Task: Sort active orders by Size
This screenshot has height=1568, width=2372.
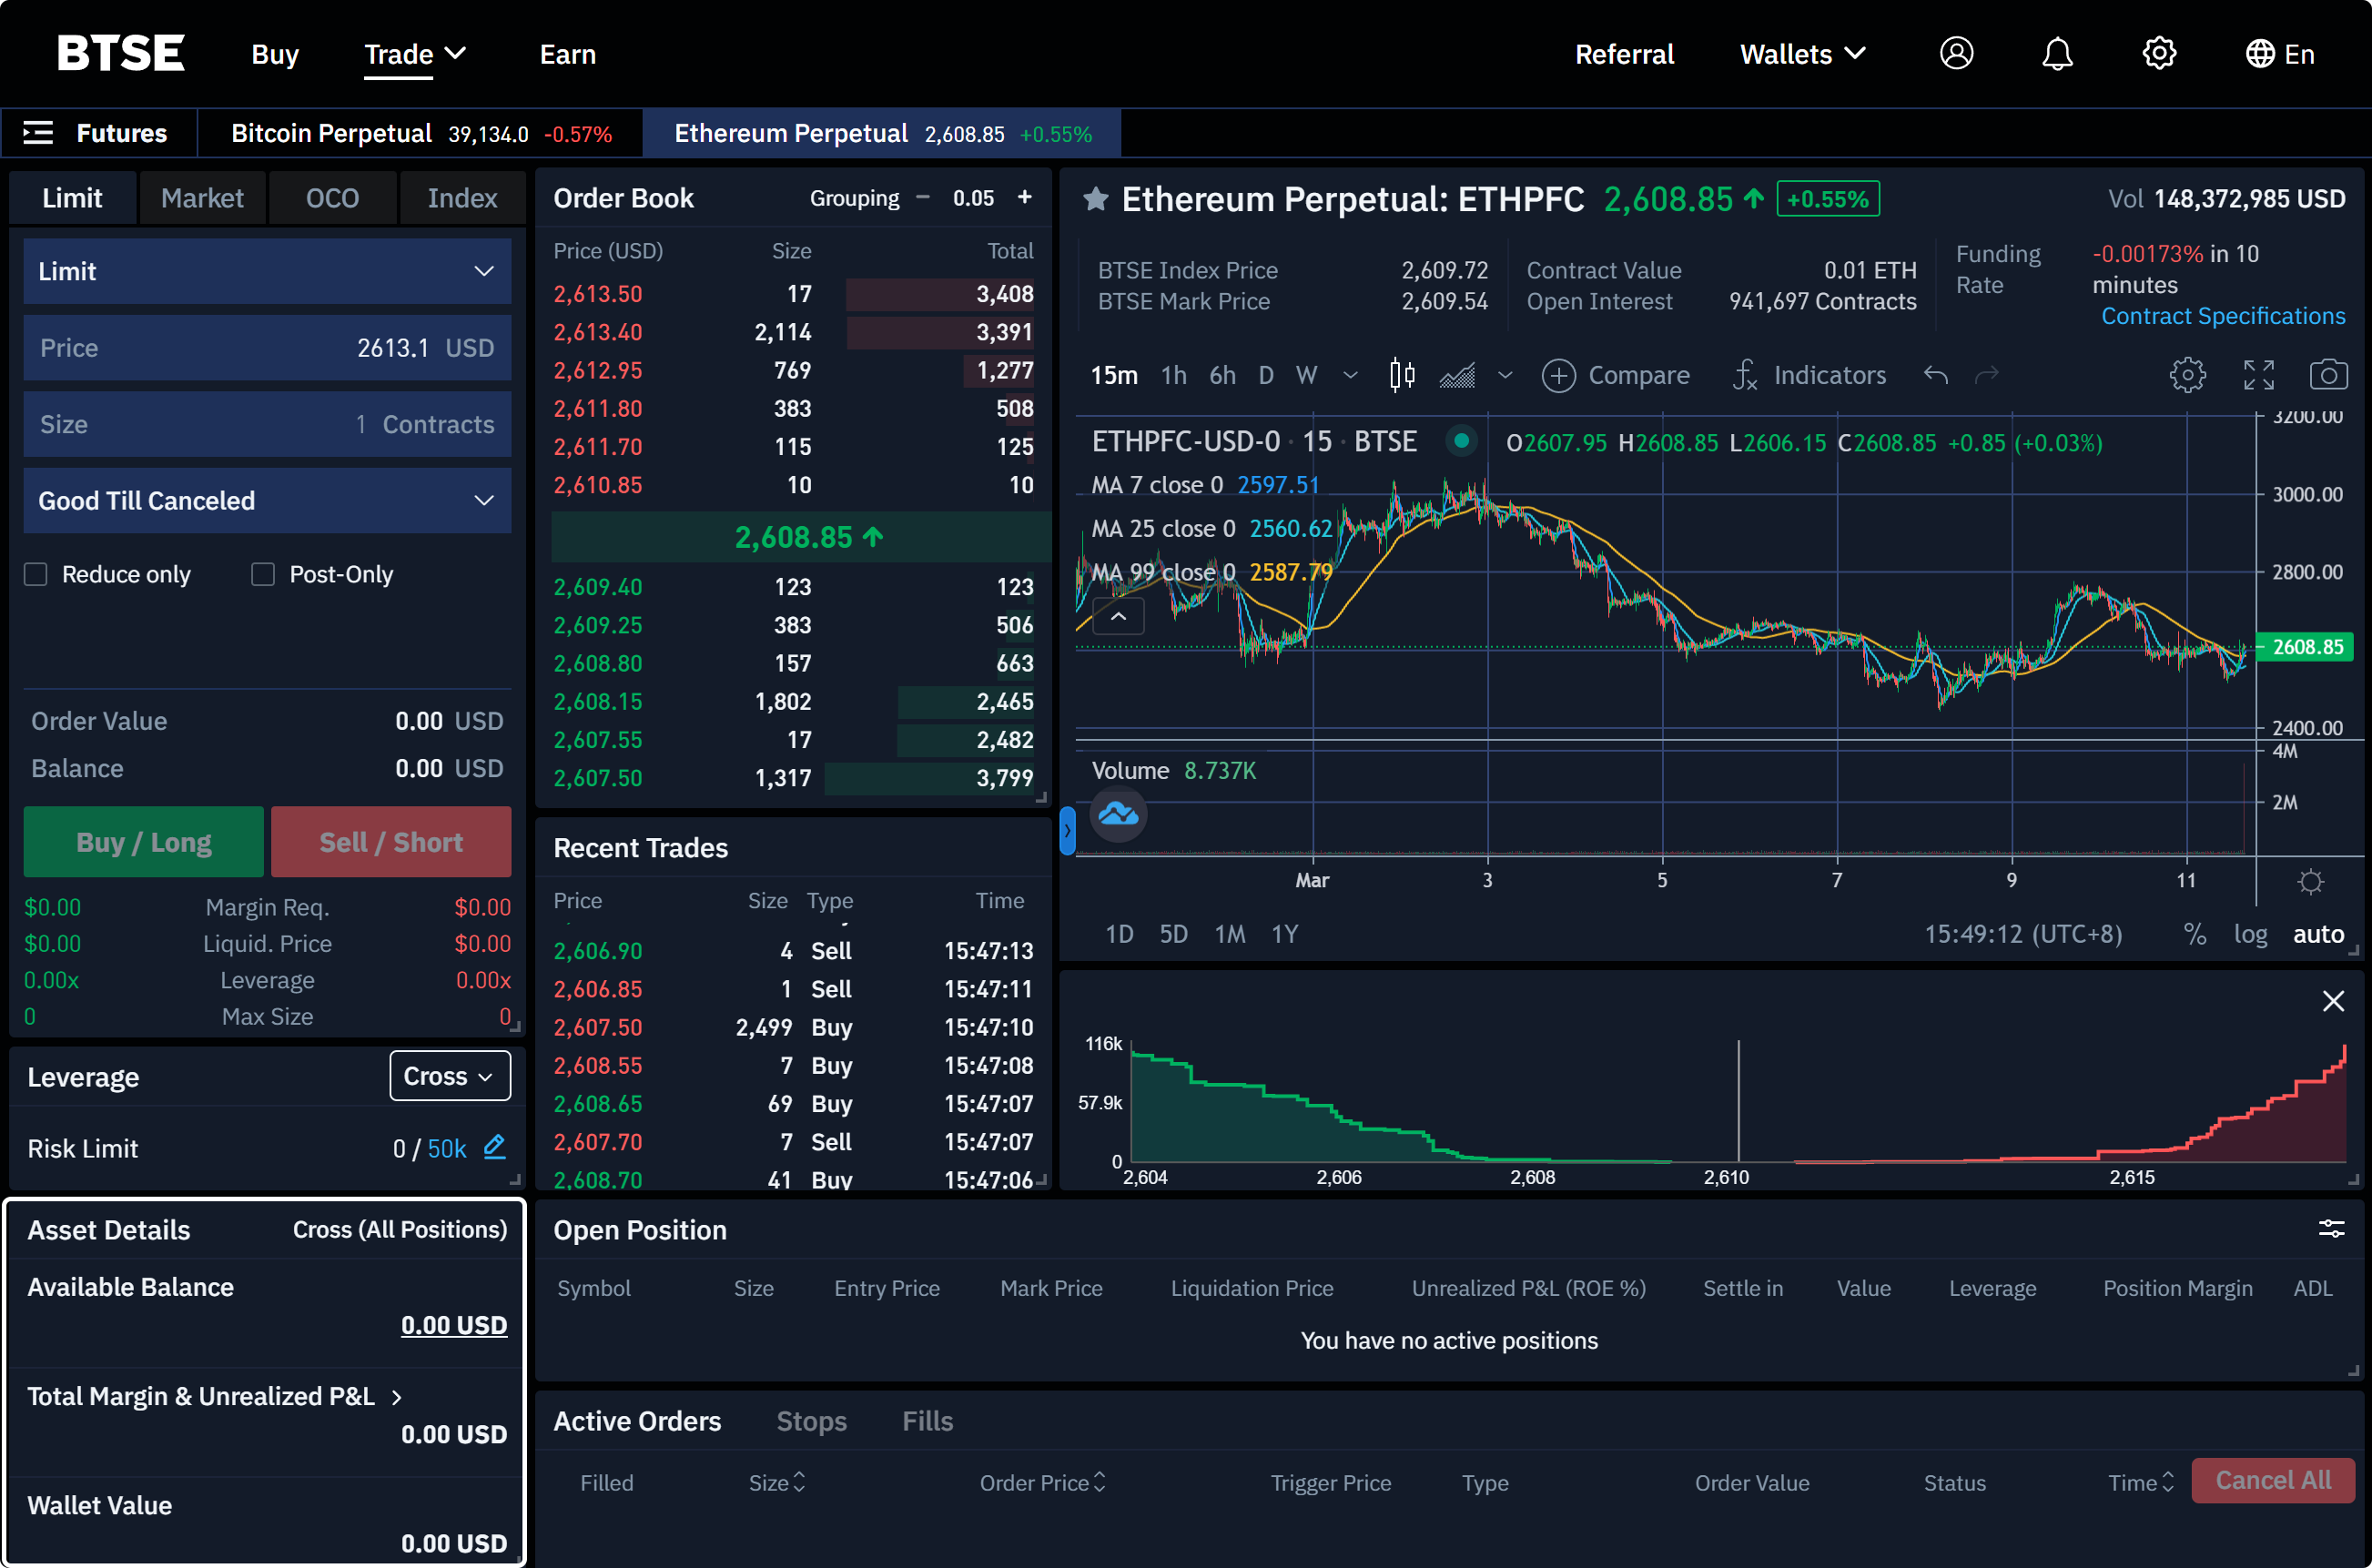Action: pyautogui.click(x=777, y=1482)
